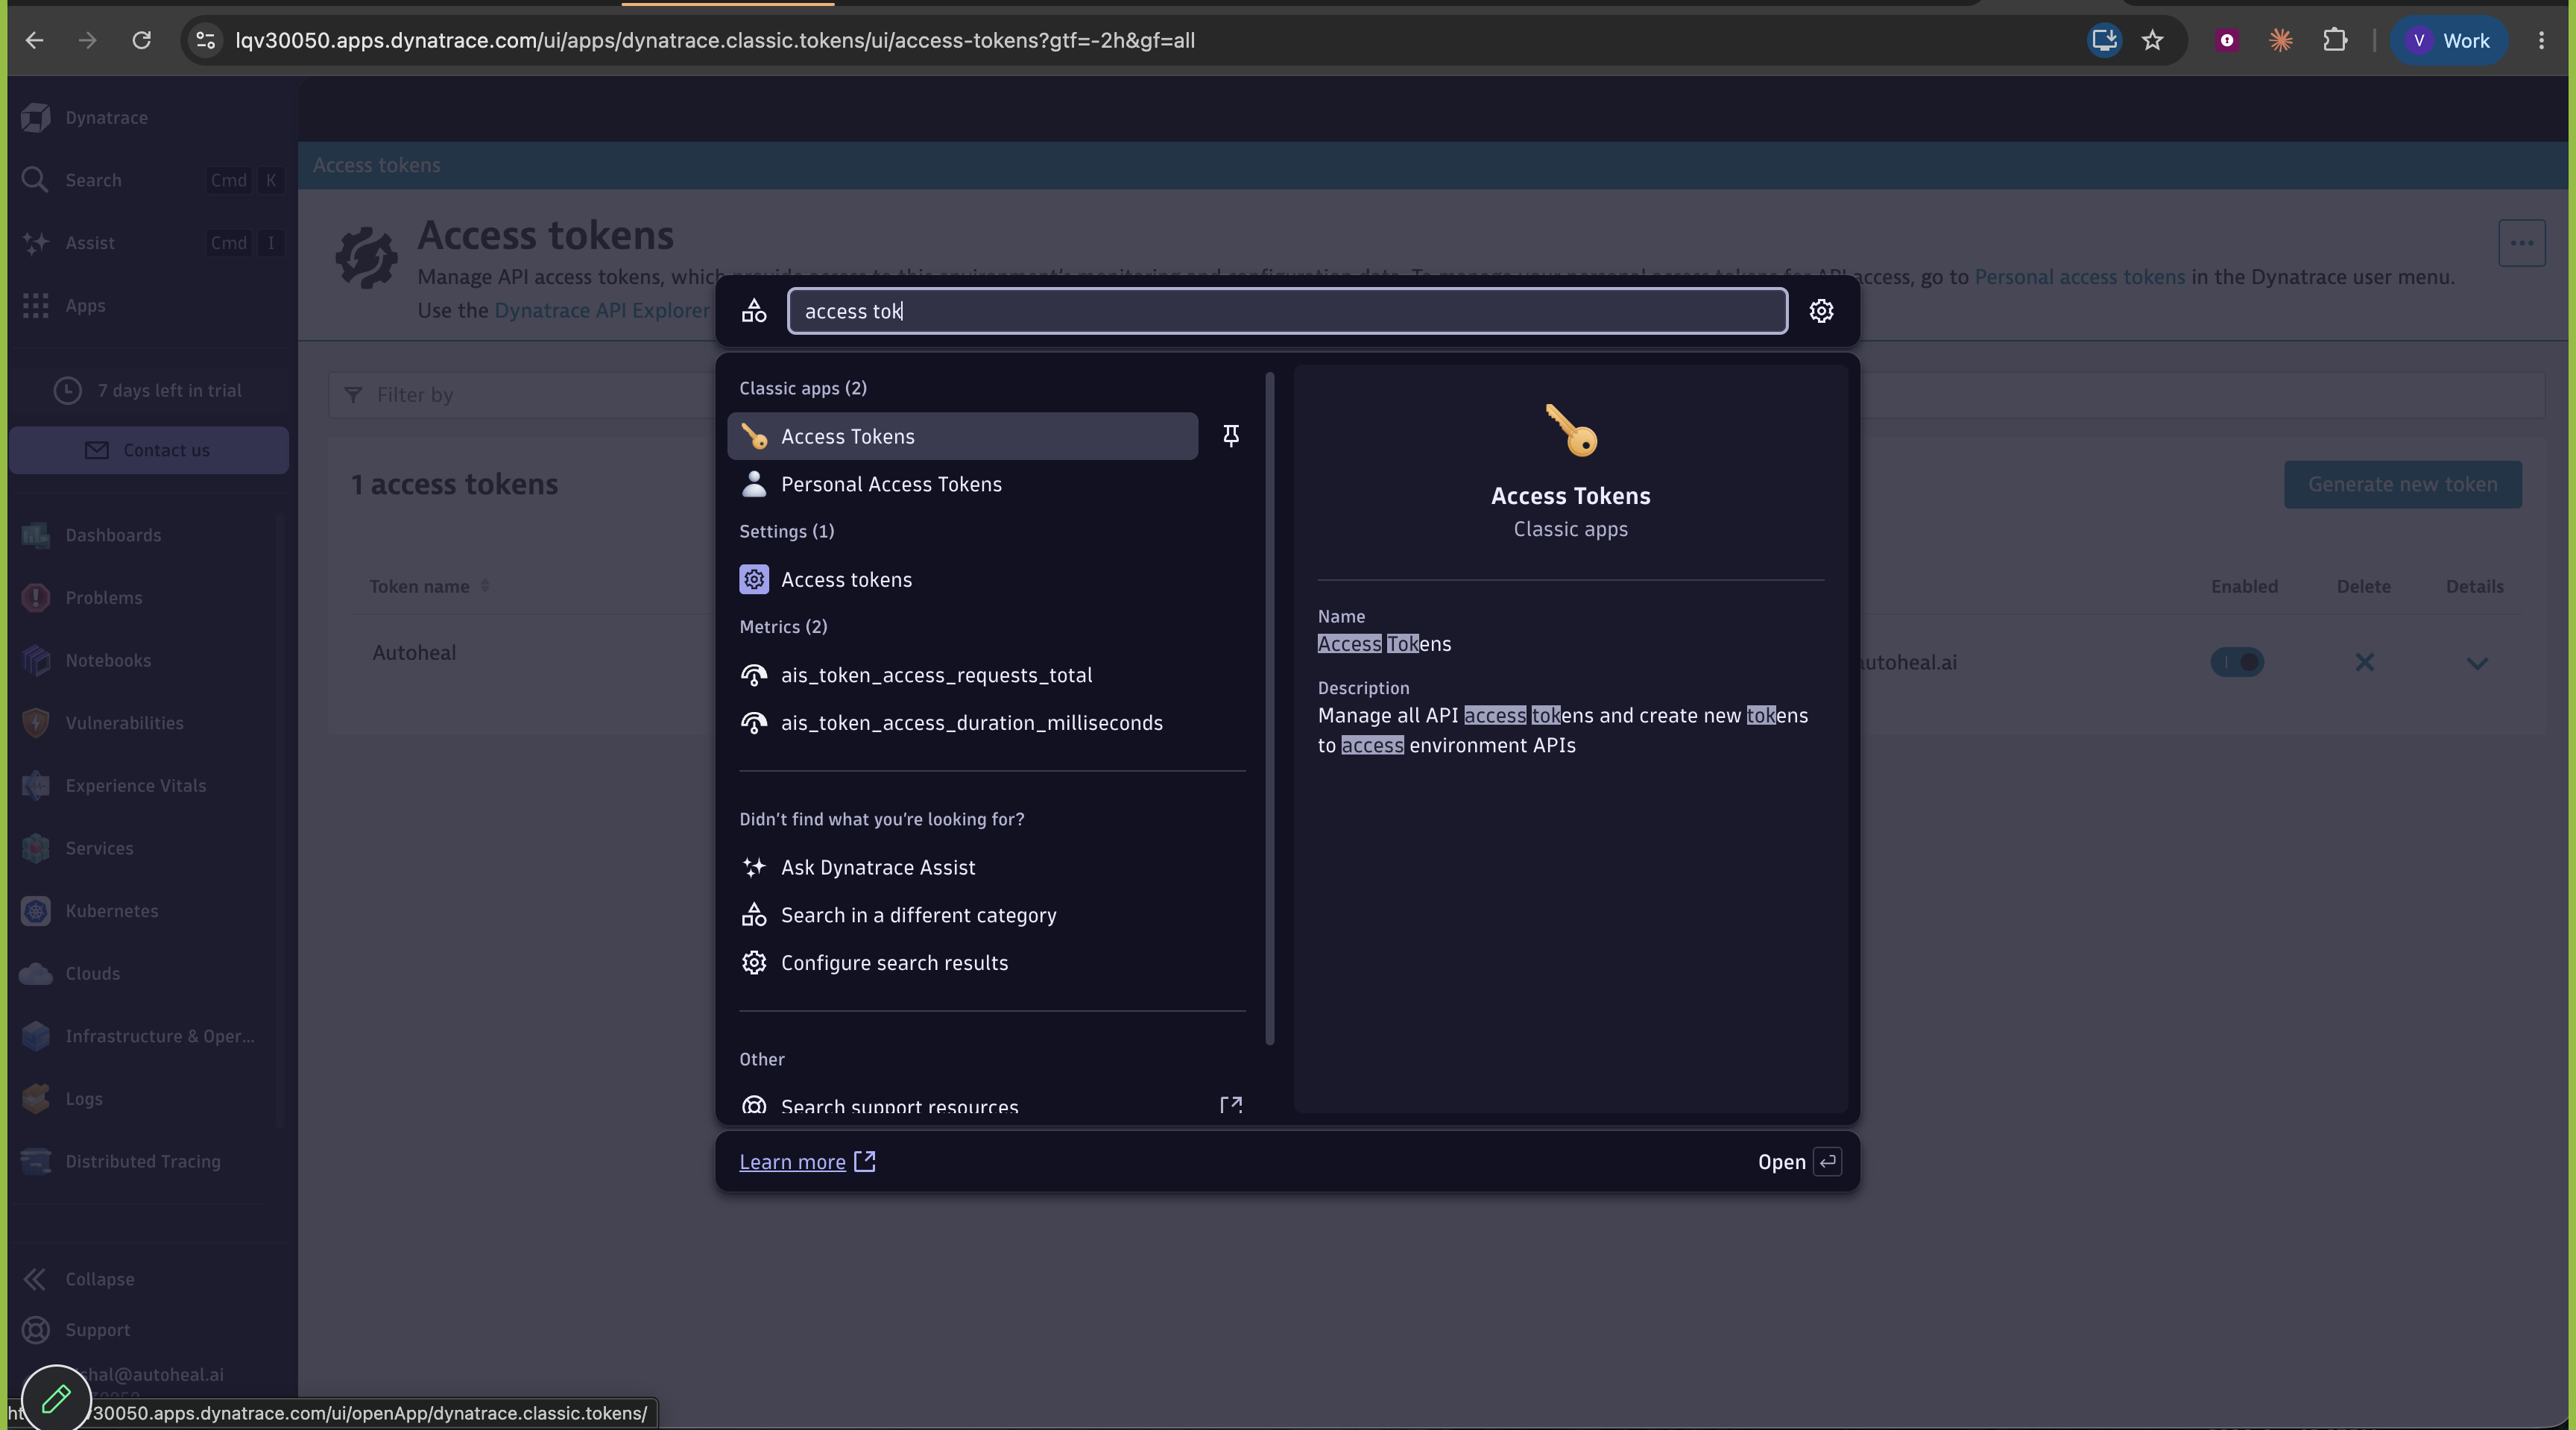
Task: Click the Contact us button
Action: [148, 450]
